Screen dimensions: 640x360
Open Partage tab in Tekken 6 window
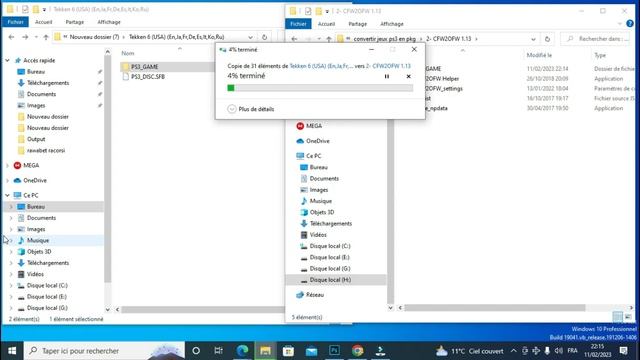(75, 22)
